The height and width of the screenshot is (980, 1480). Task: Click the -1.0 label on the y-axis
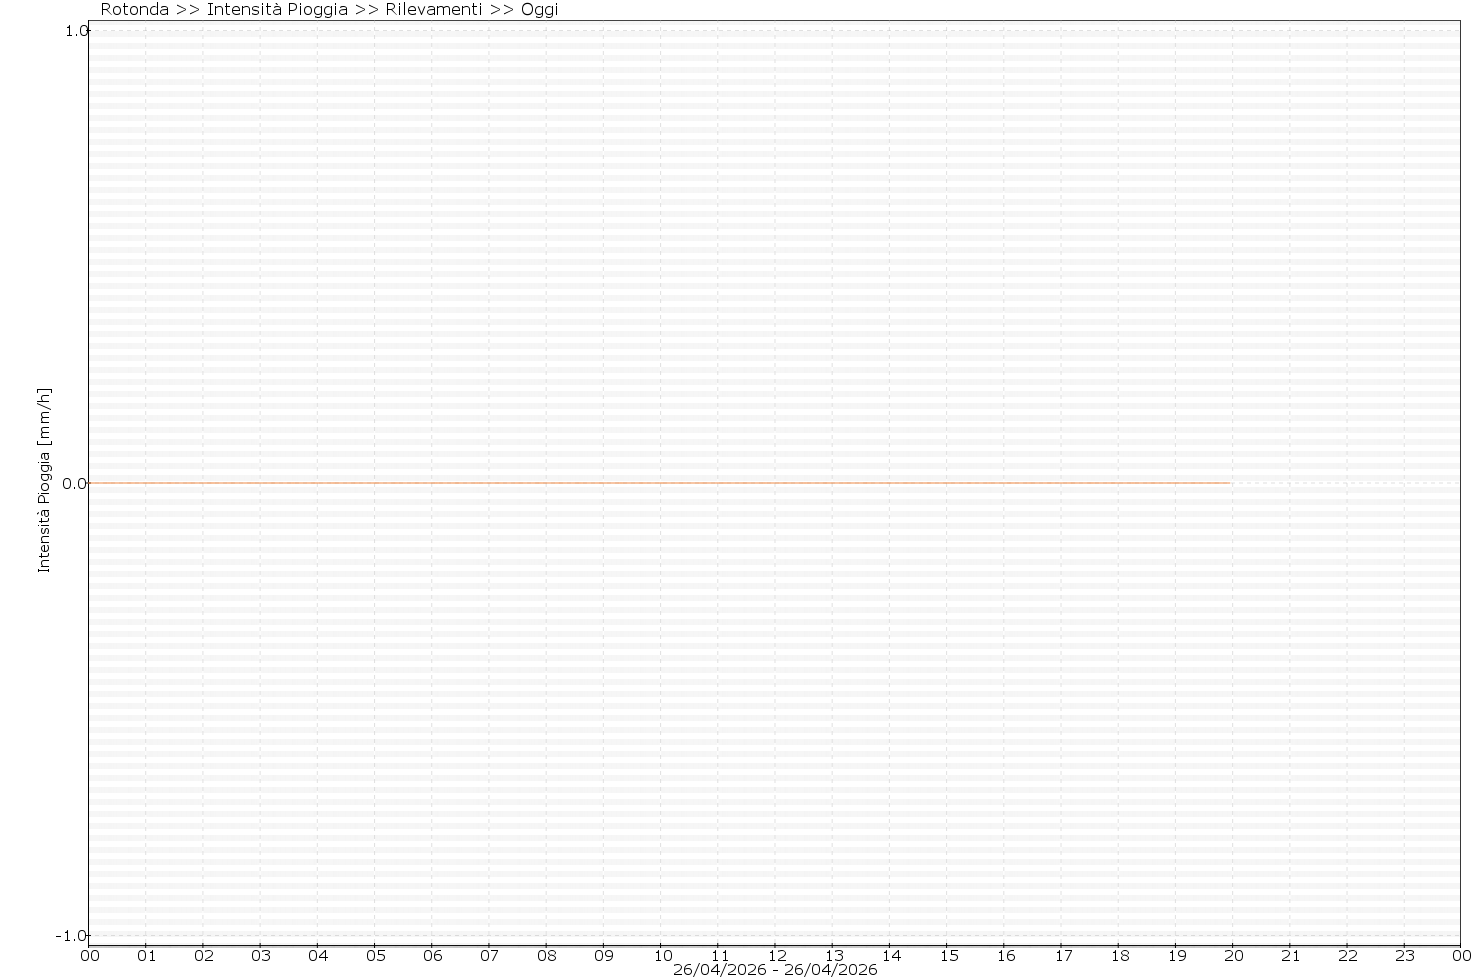point(72,936)
